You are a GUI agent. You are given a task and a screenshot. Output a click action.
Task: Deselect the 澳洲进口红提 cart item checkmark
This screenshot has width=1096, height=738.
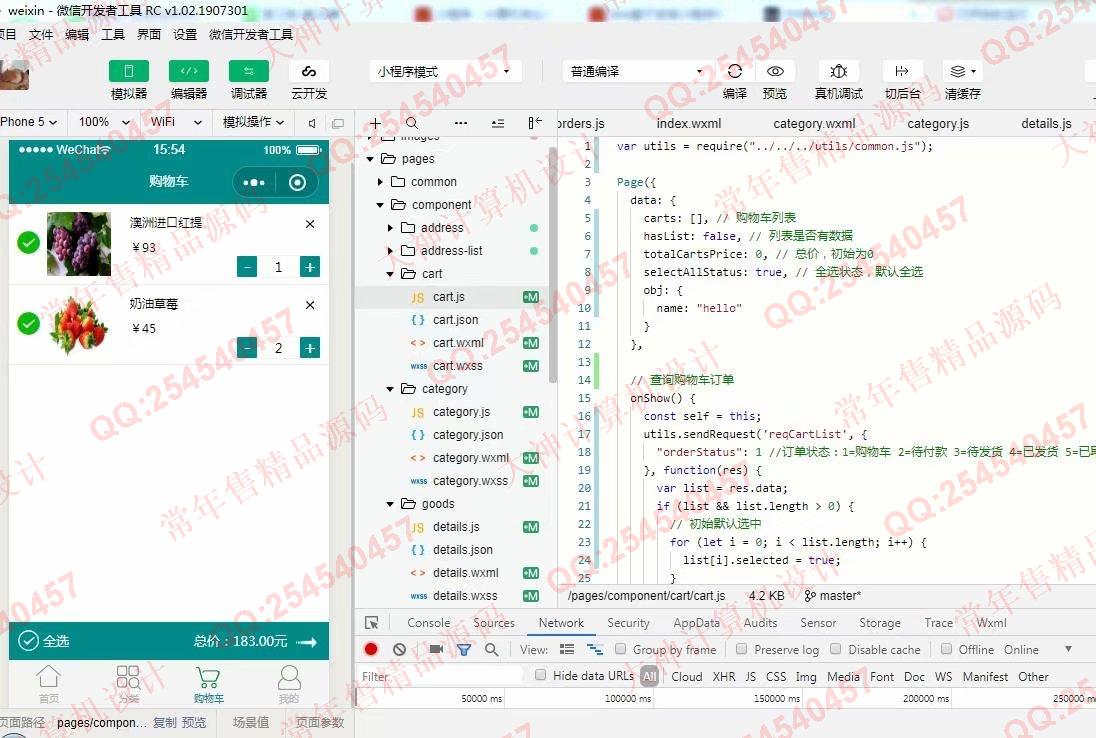29,243
